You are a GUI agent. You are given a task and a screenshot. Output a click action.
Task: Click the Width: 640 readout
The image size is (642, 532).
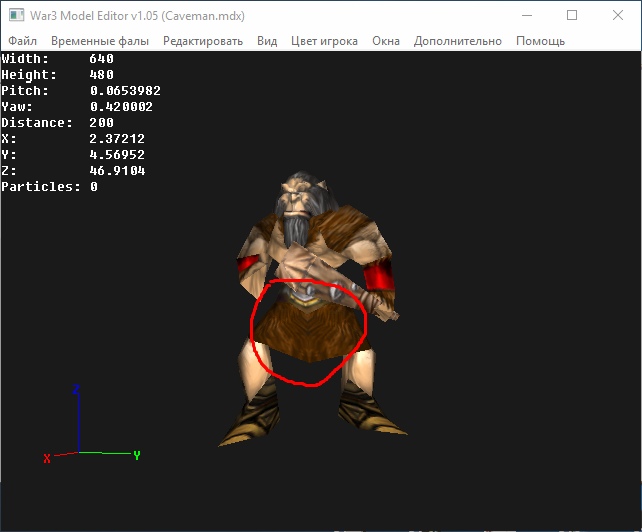pos(57,59)
